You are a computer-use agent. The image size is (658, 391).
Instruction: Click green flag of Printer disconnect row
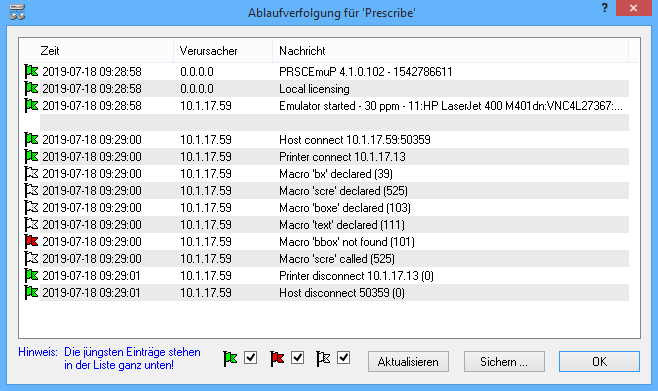(31, 275)
